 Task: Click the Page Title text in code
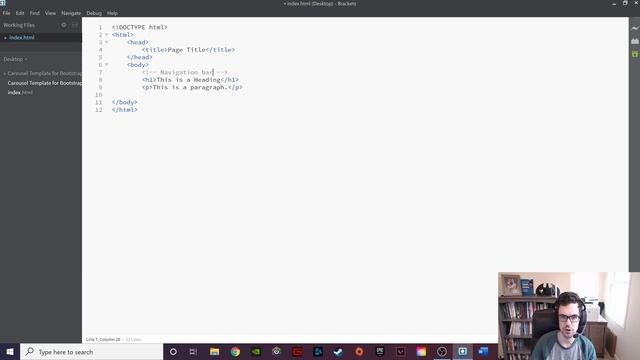[187, 50]
